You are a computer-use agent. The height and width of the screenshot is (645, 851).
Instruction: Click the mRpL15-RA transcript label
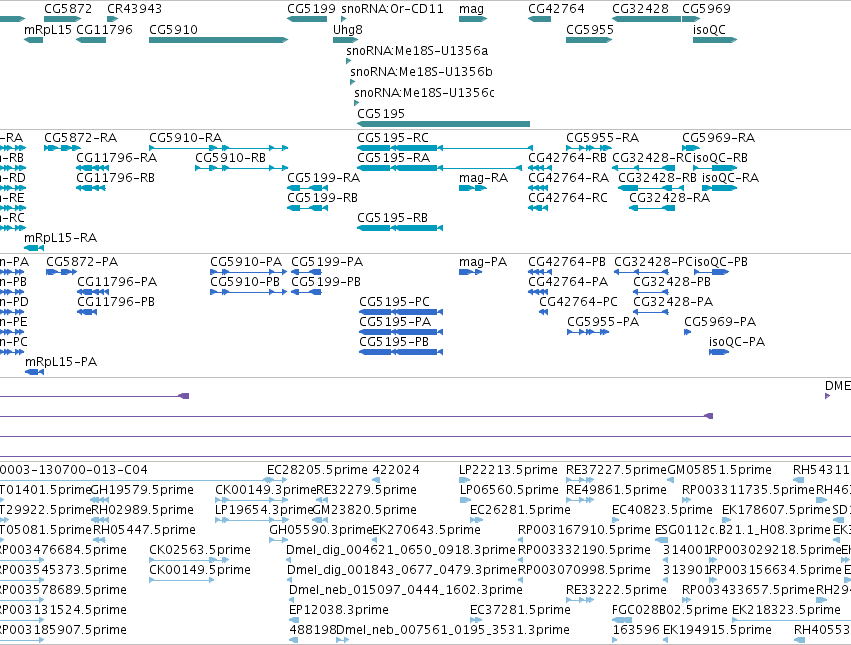click(x=60, y=238)
